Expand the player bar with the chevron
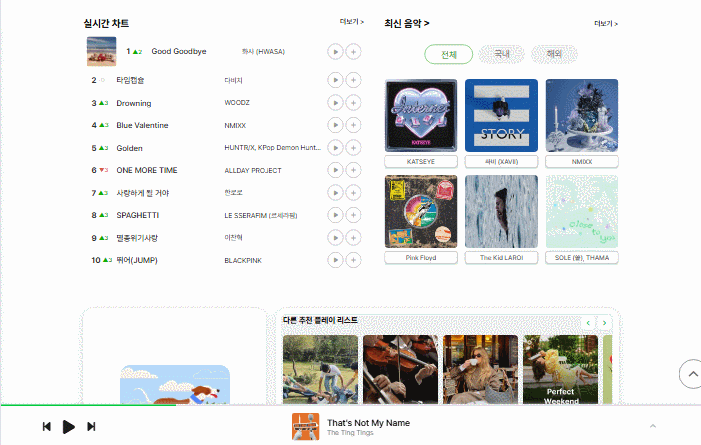701x445 pixels. pos(653,427)
